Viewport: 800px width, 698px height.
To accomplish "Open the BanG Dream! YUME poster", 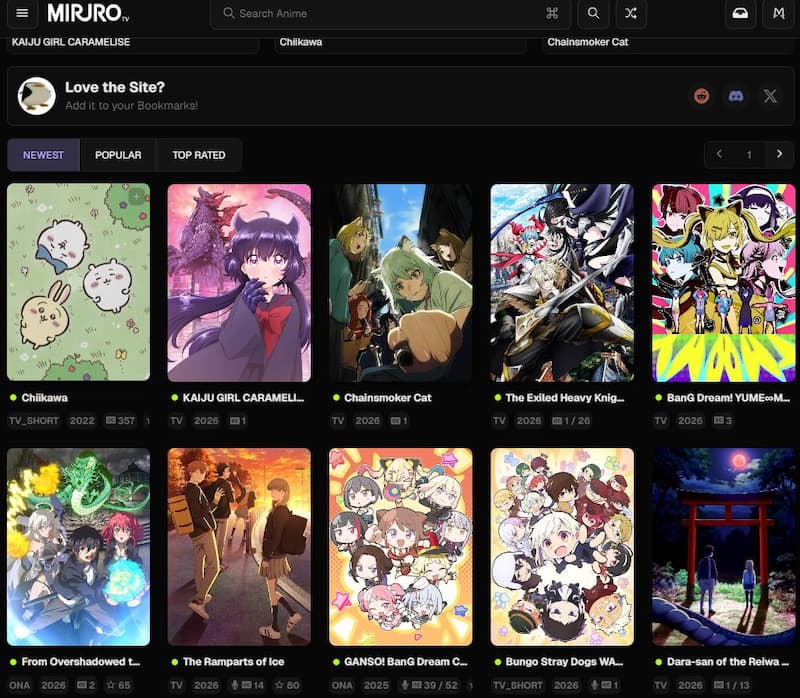I will pos(723,282).
